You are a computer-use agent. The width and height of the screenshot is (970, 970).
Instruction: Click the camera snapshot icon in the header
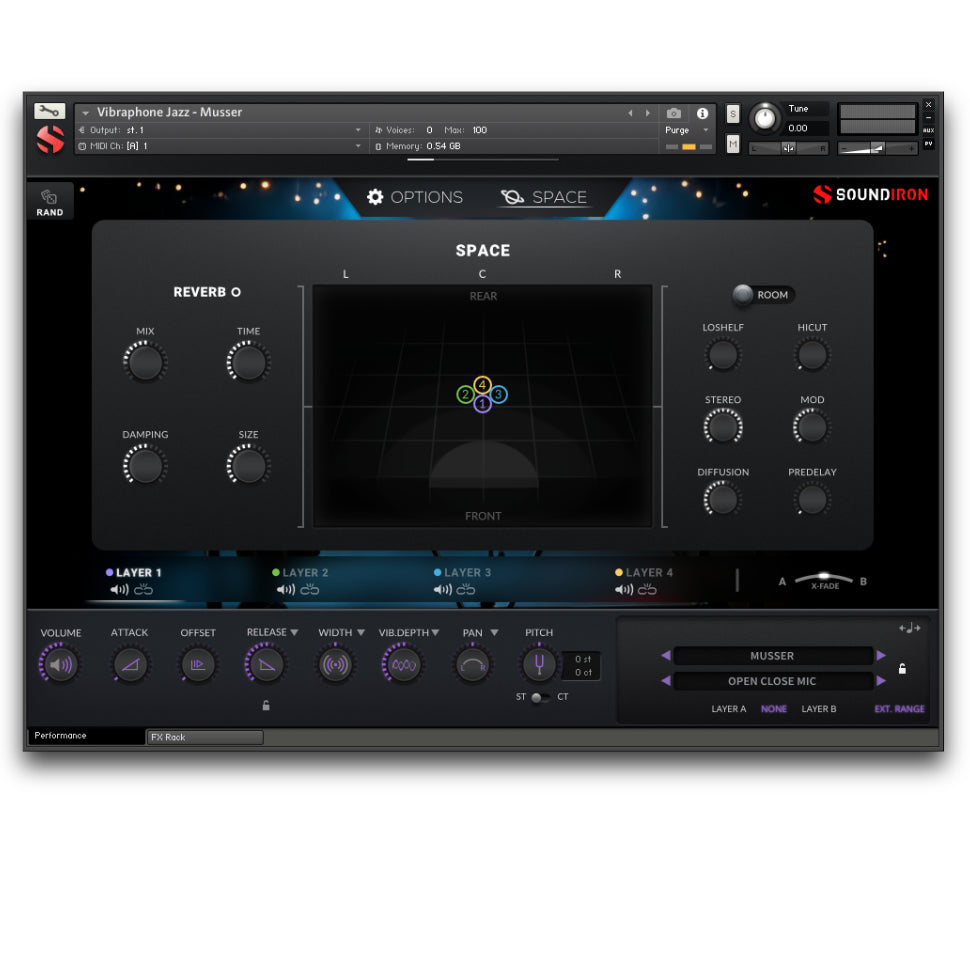click(x=674, y=113)
